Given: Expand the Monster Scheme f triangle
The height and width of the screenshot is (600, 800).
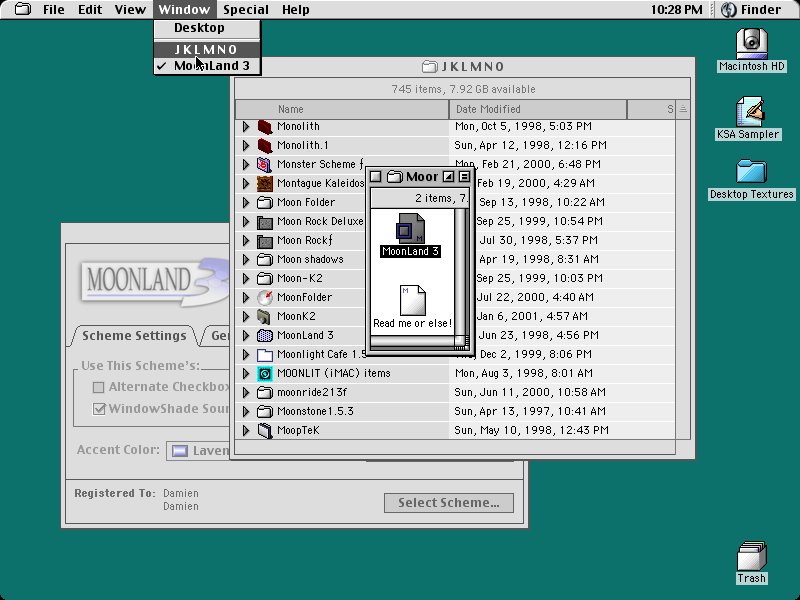Looking at the screenshot, I should tap(246, 164).
